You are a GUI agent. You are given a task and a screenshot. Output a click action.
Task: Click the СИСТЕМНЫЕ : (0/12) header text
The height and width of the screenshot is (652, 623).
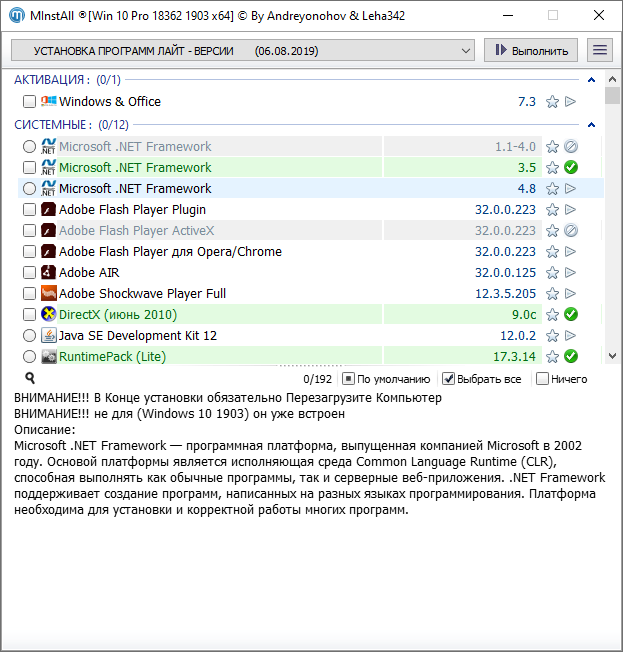click(x=72, y=125)
